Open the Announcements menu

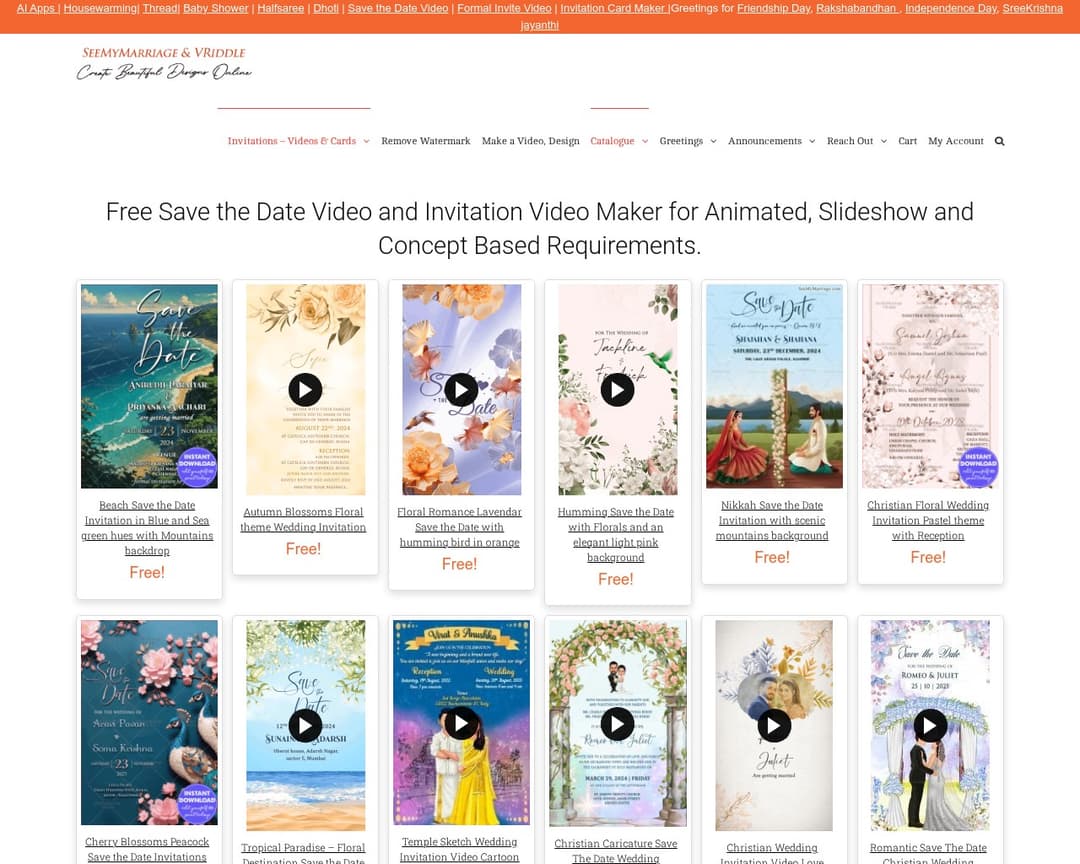[x=770, y=141]
